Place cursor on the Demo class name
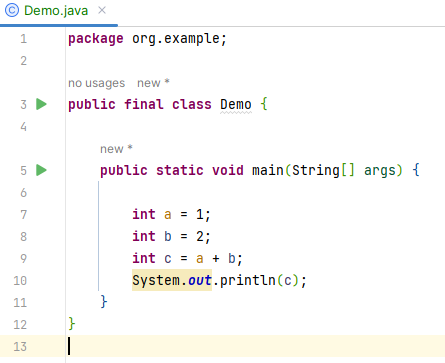445x363 pixels. tap(236, 104)
